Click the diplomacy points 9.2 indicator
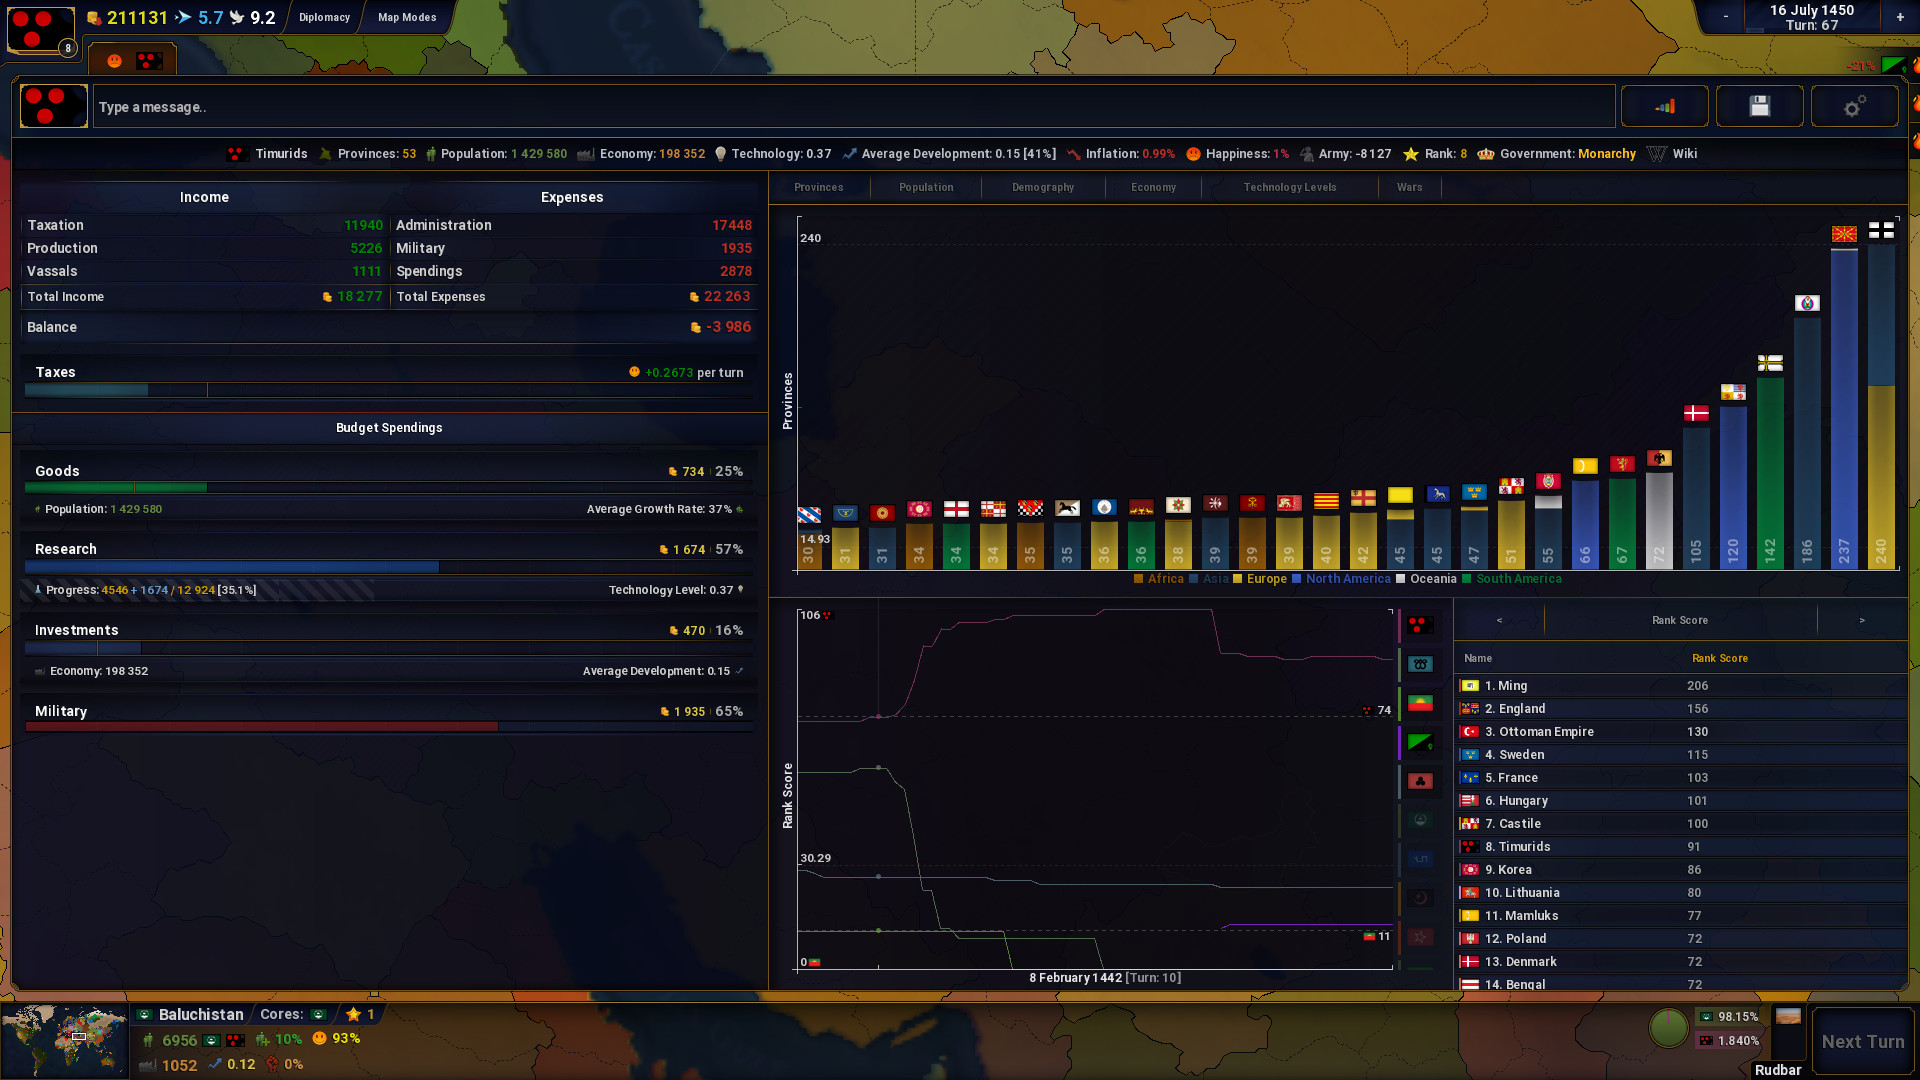This screenshot has width=1920, height=1080. (x=253, y=18)
